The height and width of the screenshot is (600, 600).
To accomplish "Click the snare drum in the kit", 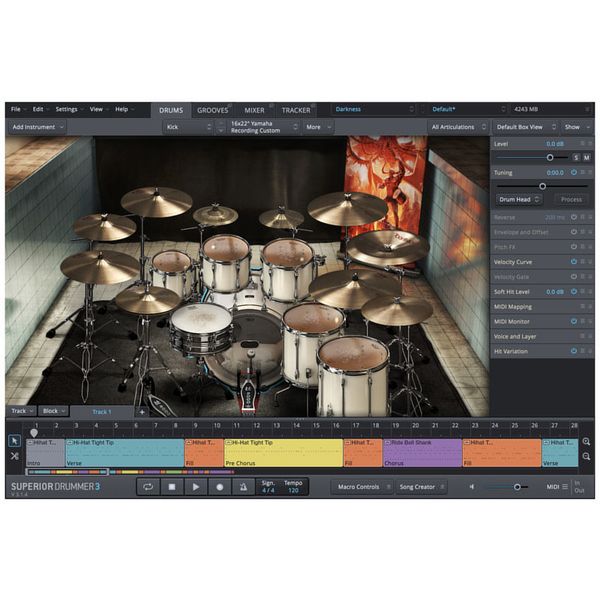I will coord(201,330).
